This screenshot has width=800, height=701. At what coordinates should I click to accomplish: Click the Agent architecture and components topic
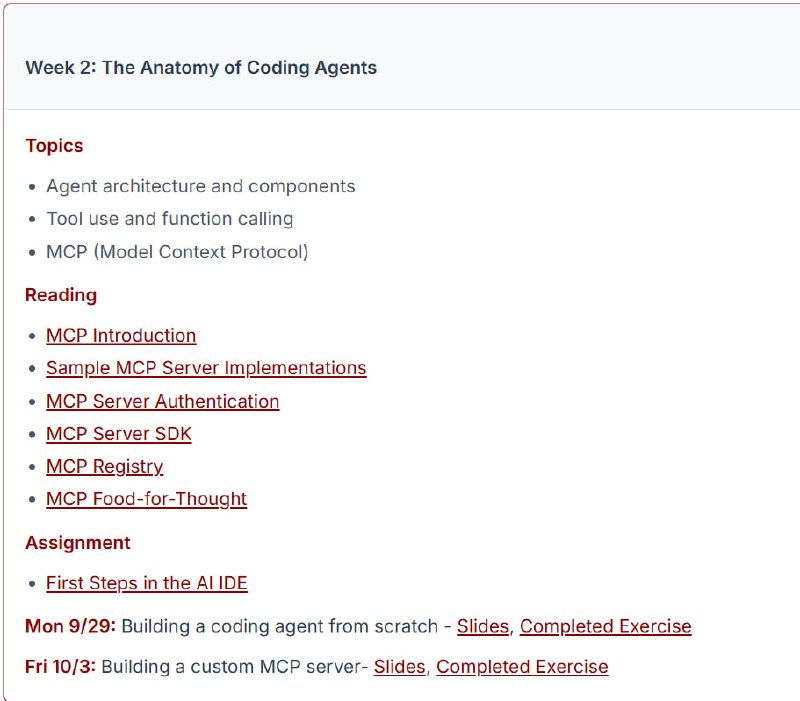[x=200, y=186]
